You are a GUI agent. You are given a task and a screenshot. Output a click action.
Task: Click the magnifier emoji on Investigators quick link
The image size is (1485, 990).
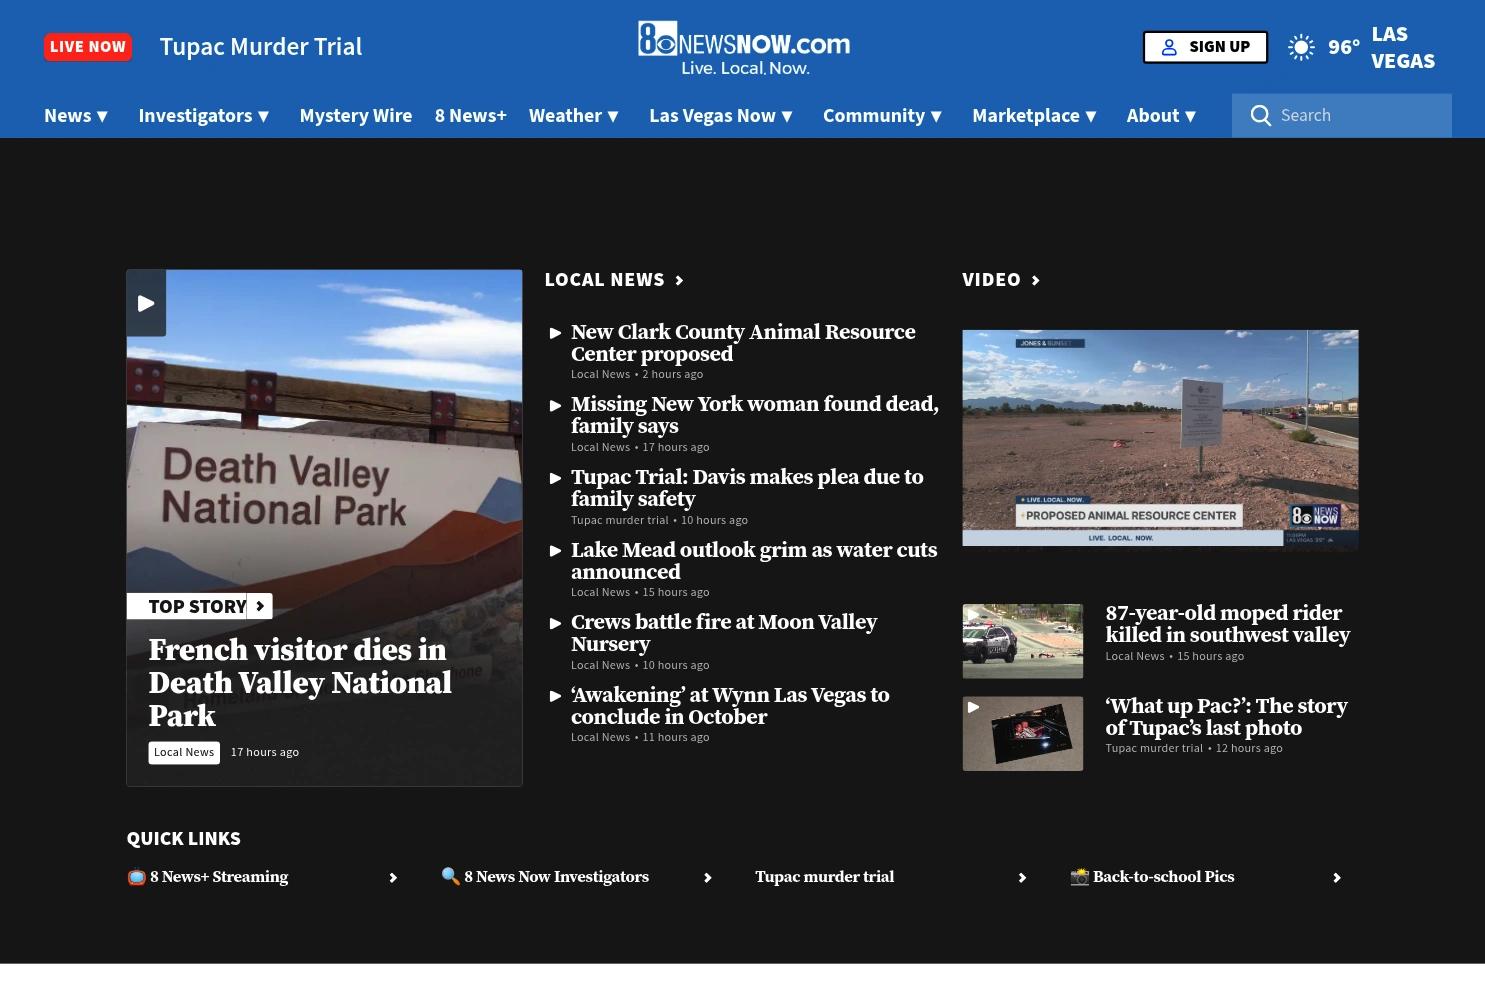click(x=451, y=876)
